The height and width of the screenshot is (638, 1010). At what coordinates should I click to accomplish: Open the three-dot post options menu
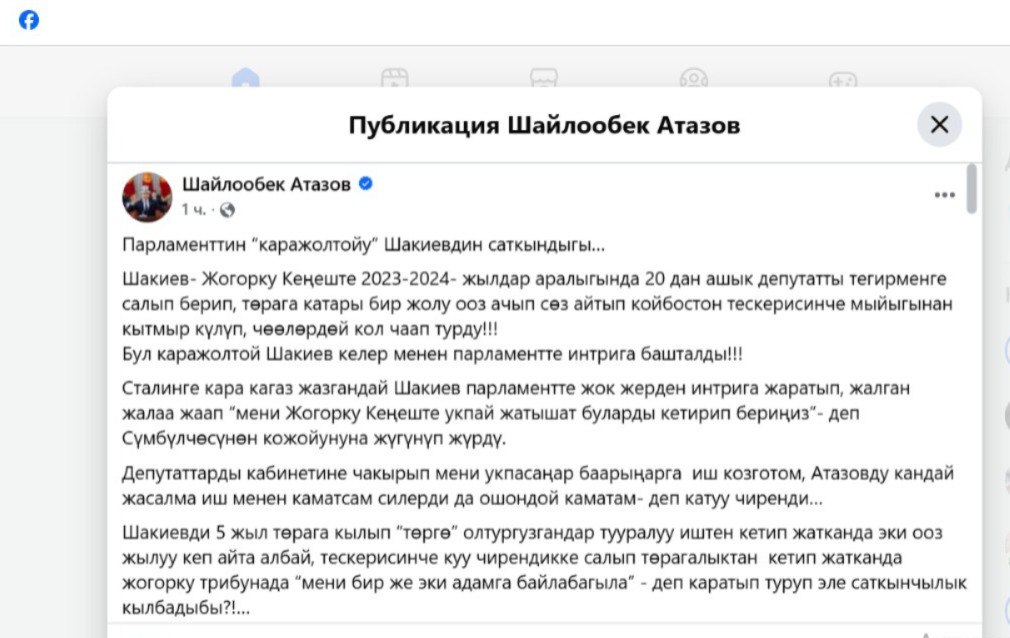pos(944,195)
